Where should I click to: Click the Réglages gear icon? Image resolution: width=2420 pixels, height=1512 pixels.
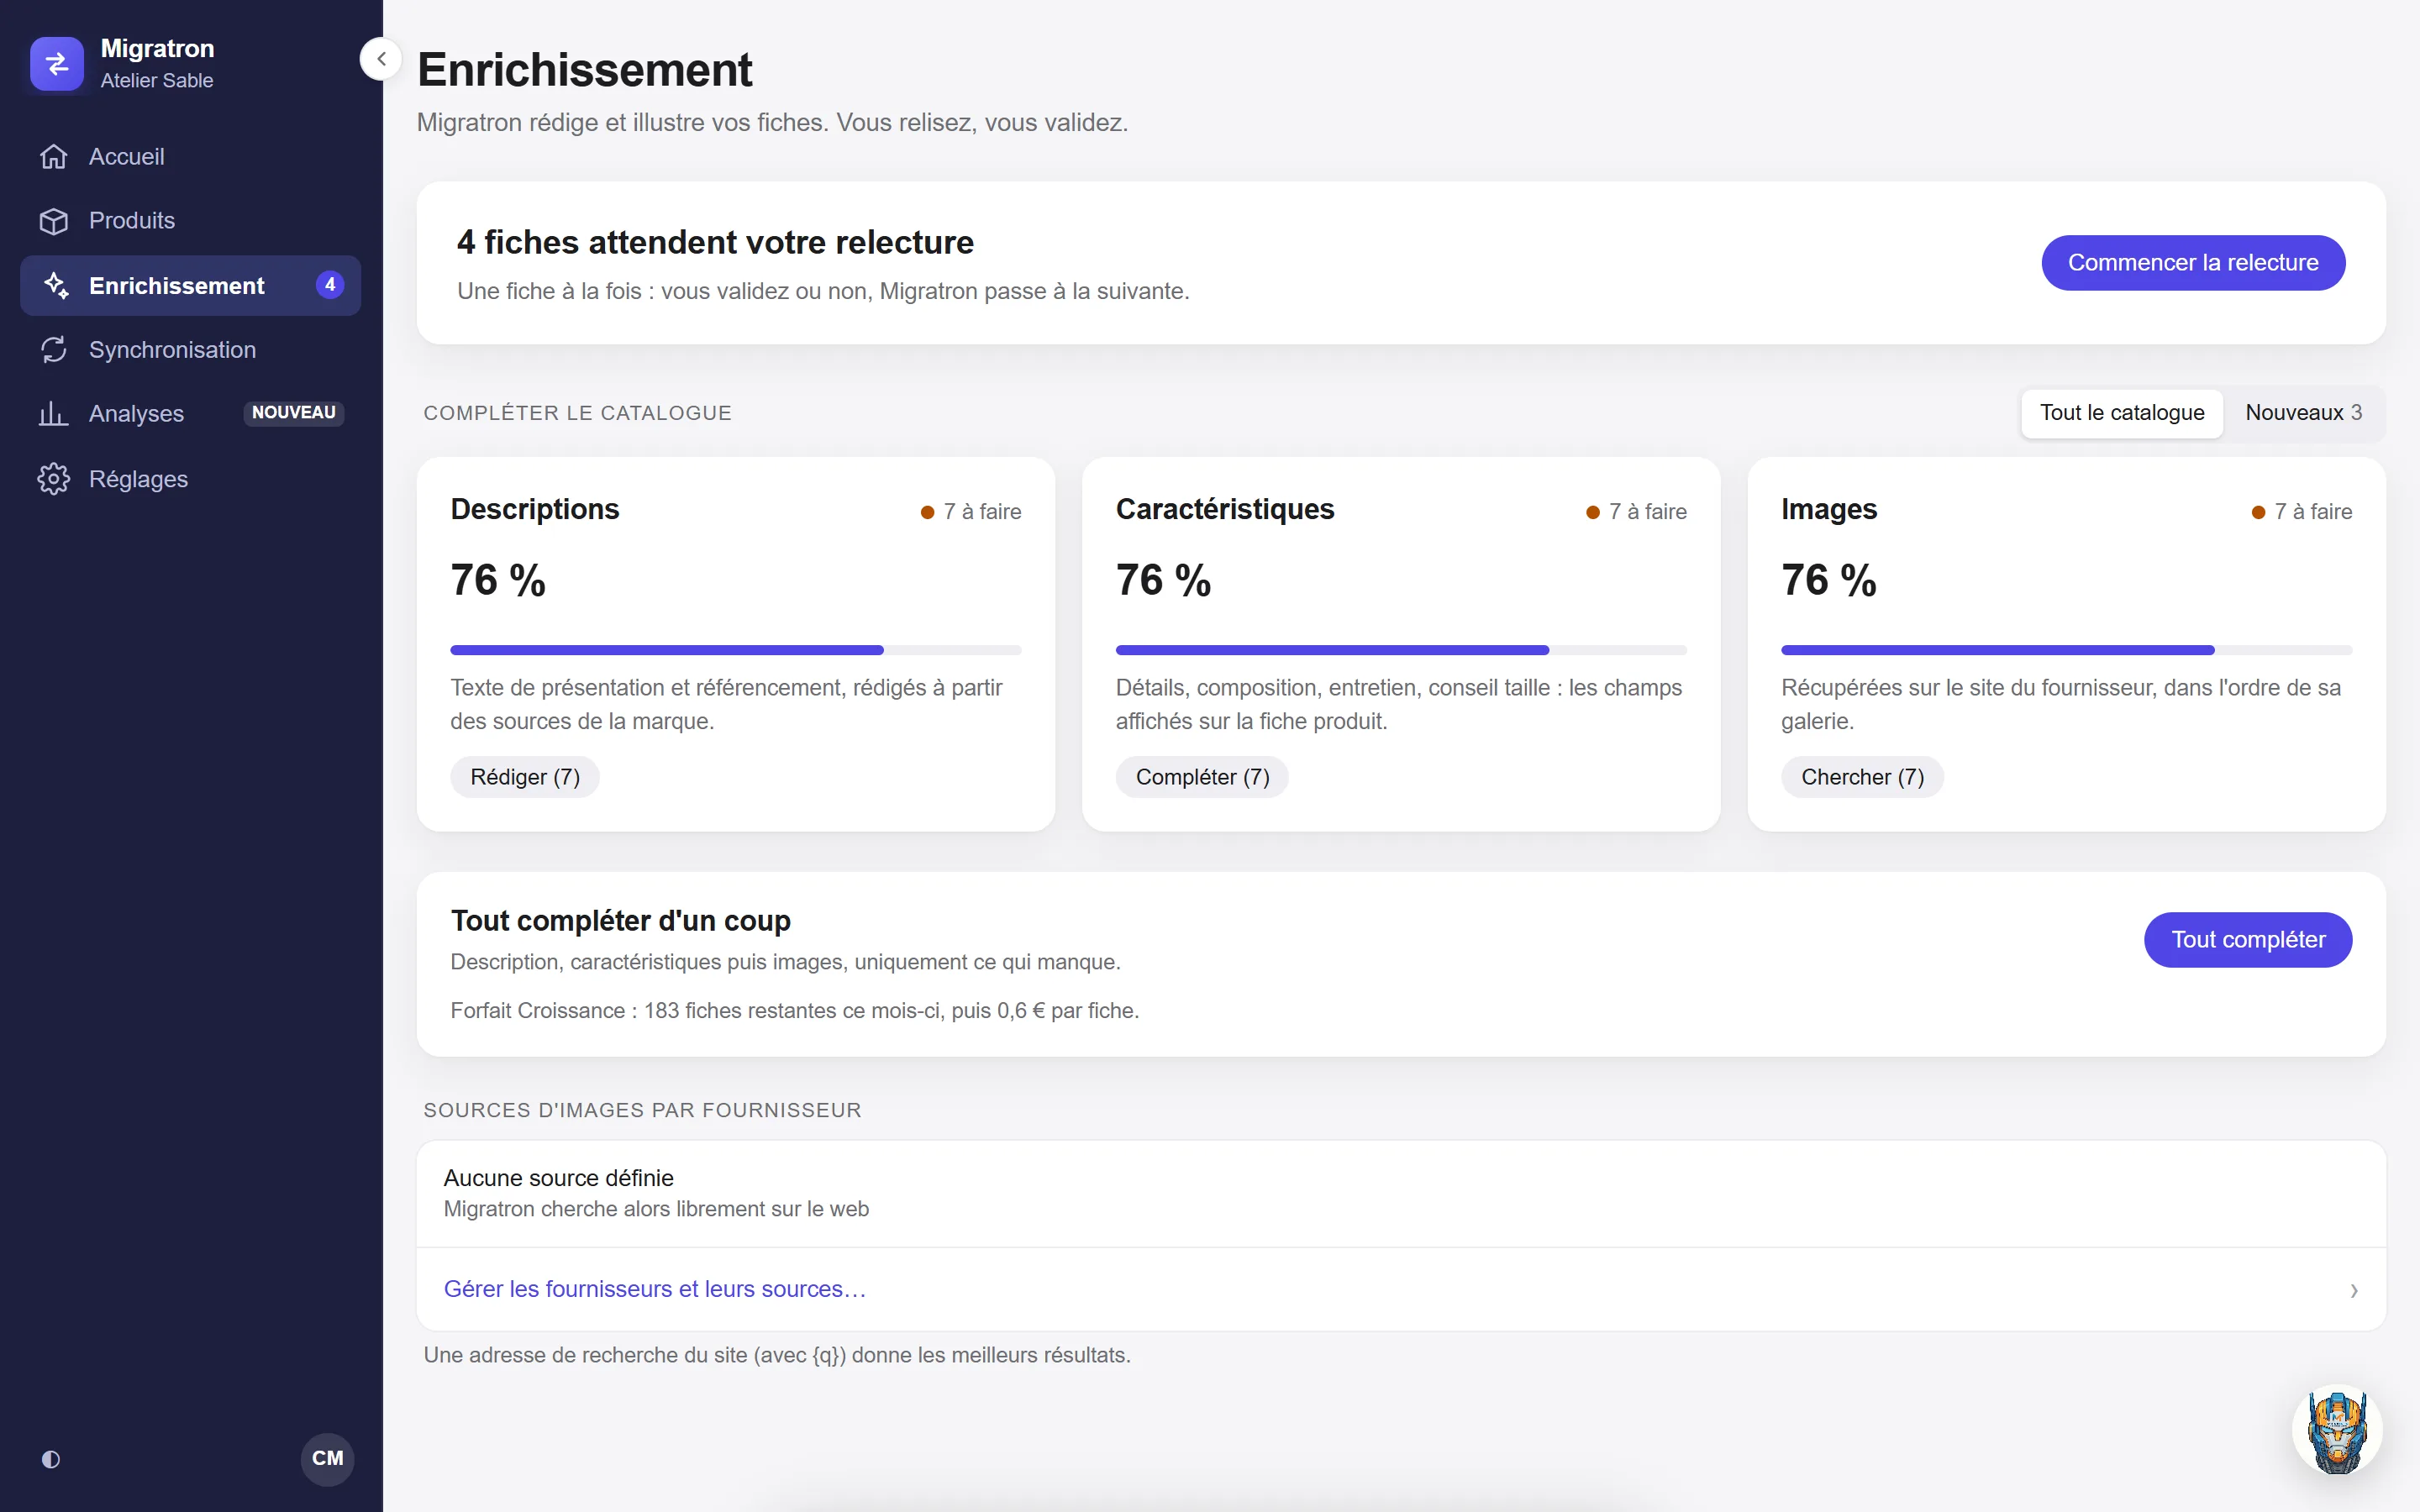coord(54,479)
